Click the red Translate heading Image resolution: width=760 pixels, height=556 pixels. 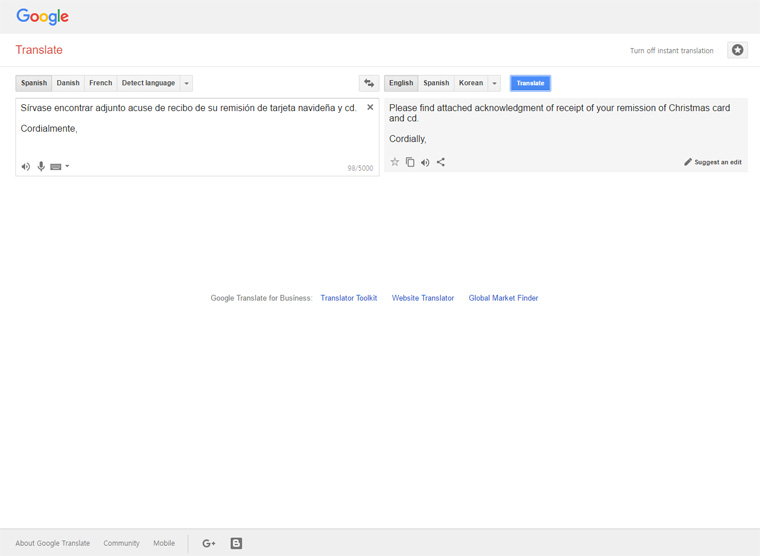[x=39, y=50]
